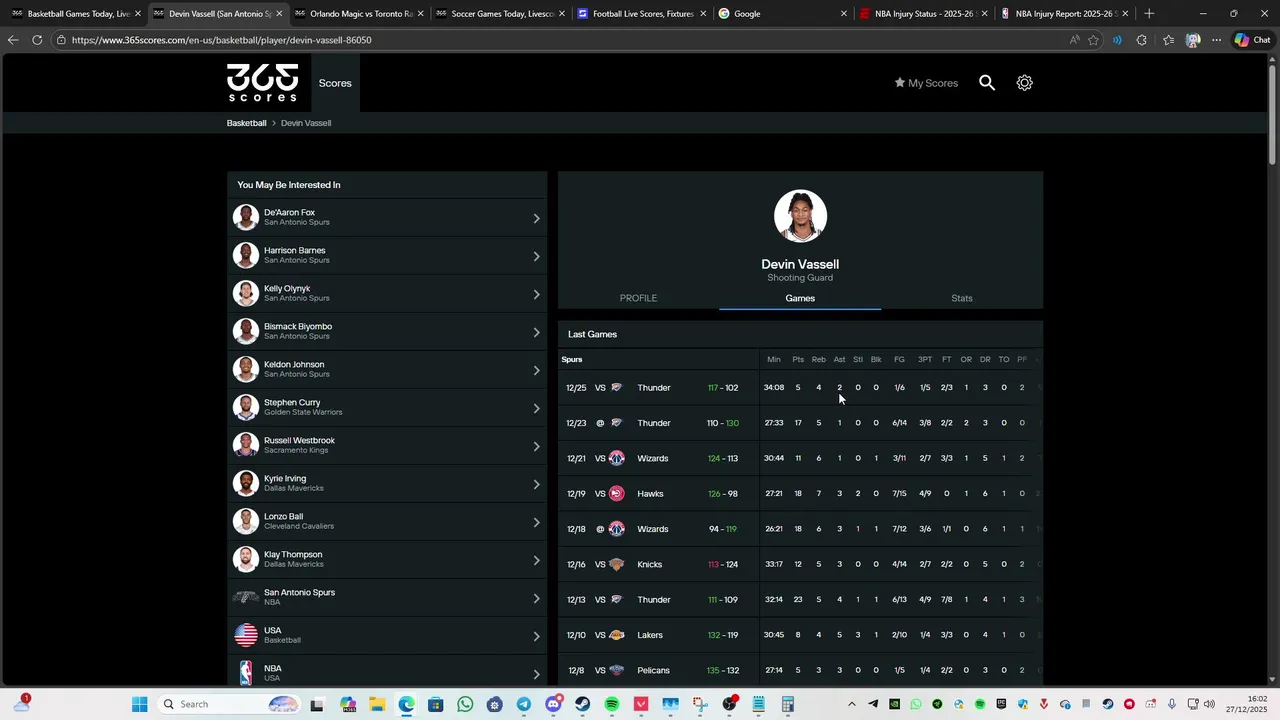Open Telegram from the taskbar
The image size is (1280, 720).
[x=524, y=704]
